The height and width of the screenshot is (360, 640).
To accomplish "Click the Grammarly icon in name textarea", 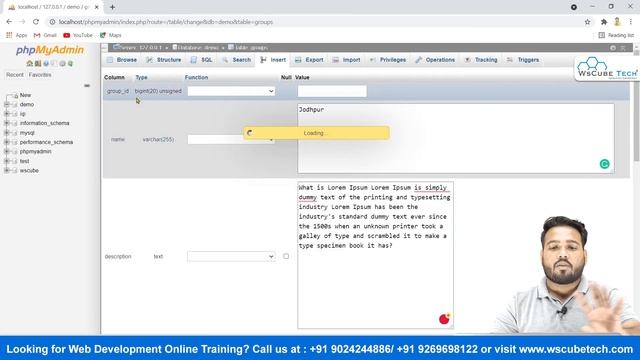I will (x=604, y=164).
